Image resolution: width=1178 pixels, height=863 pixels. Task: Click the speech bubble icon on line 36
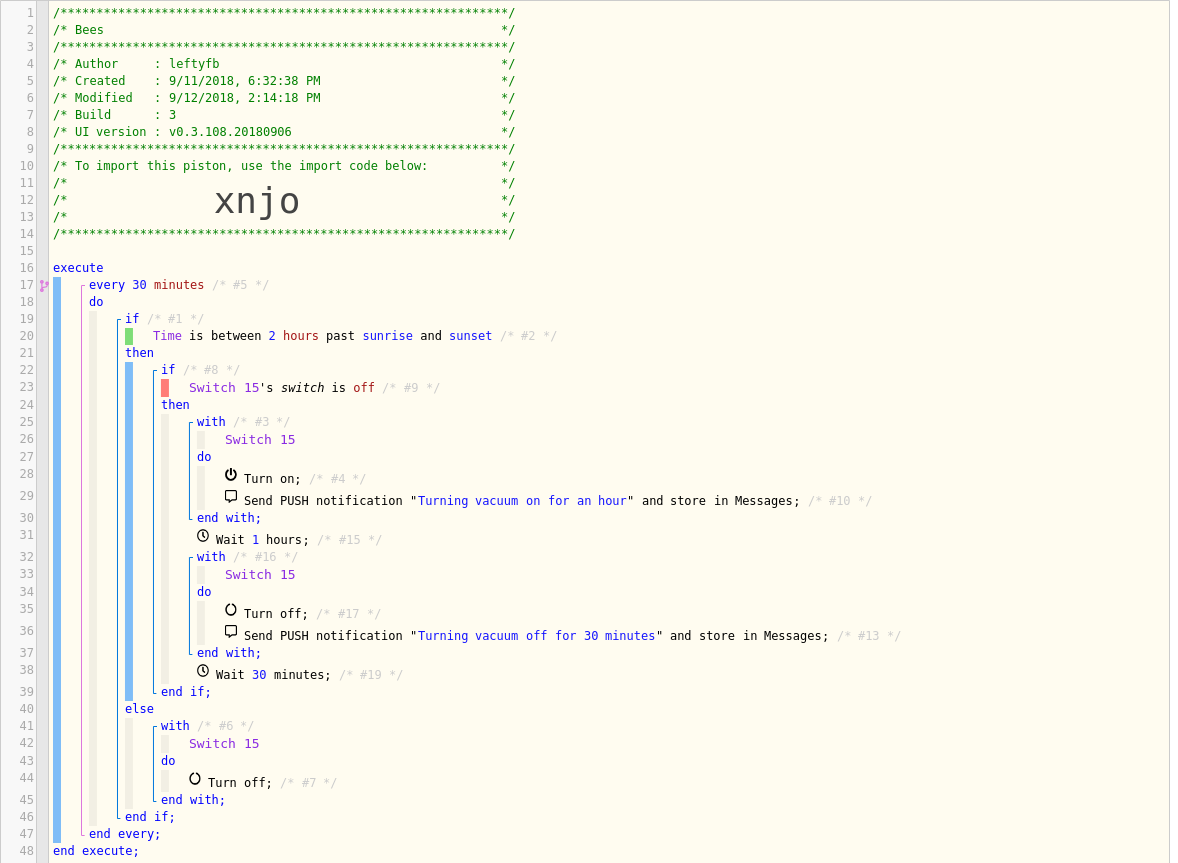point(231,632)
